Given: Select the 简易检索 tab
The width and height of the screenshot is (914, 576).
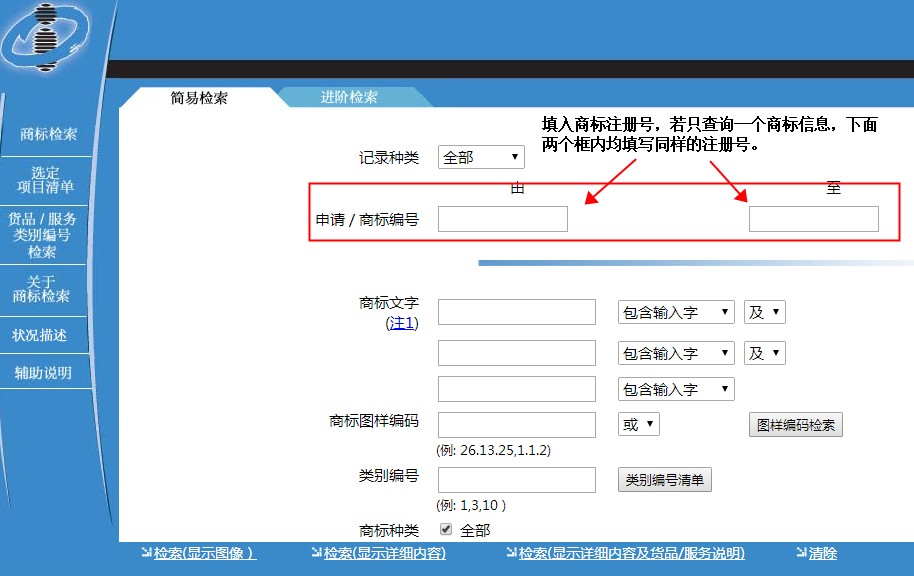Looking at the screenshot, I should click(199, 96).
